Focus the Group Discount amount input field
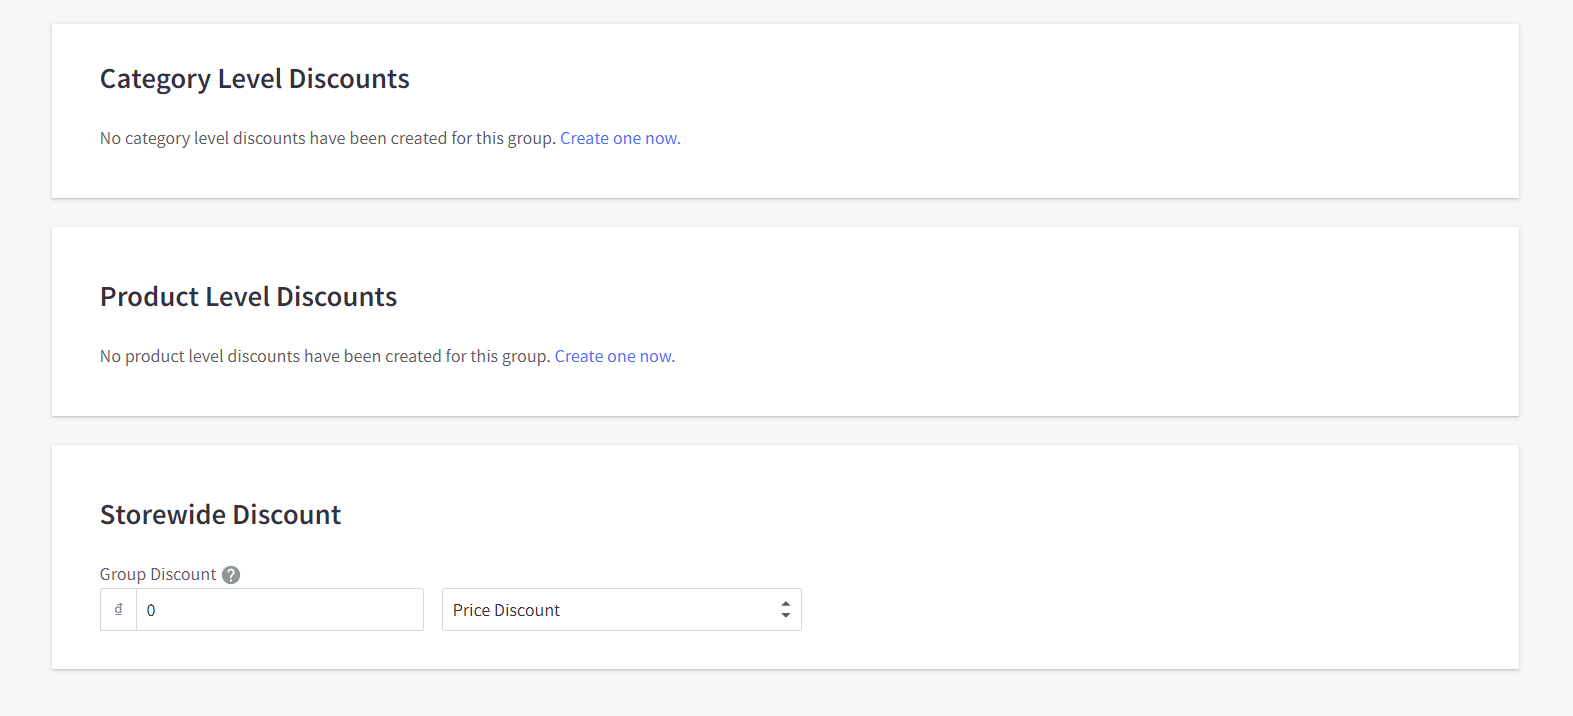Viewport: 1573px width, 716px height. [280, 610]
